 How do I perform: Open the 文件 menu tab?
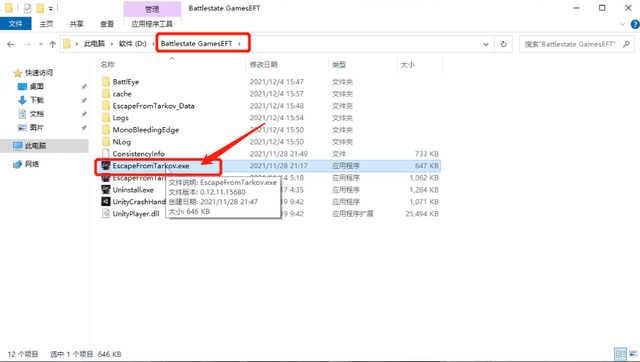click(16, 24)
